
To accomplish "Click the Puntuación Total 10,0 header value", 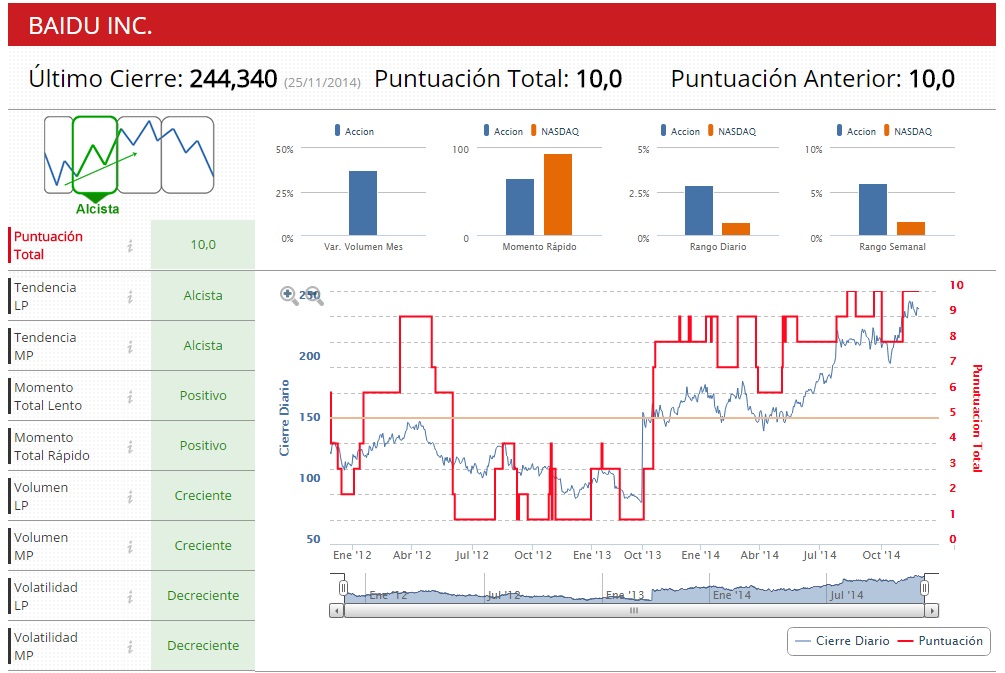I will tap(599, 79).
